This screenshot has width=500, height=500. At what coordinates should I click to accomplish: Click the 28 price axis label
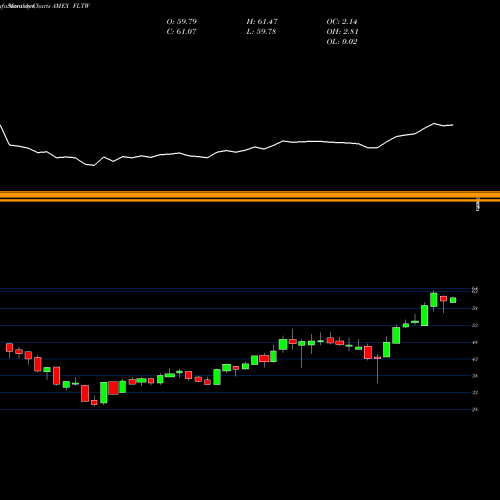475,410
